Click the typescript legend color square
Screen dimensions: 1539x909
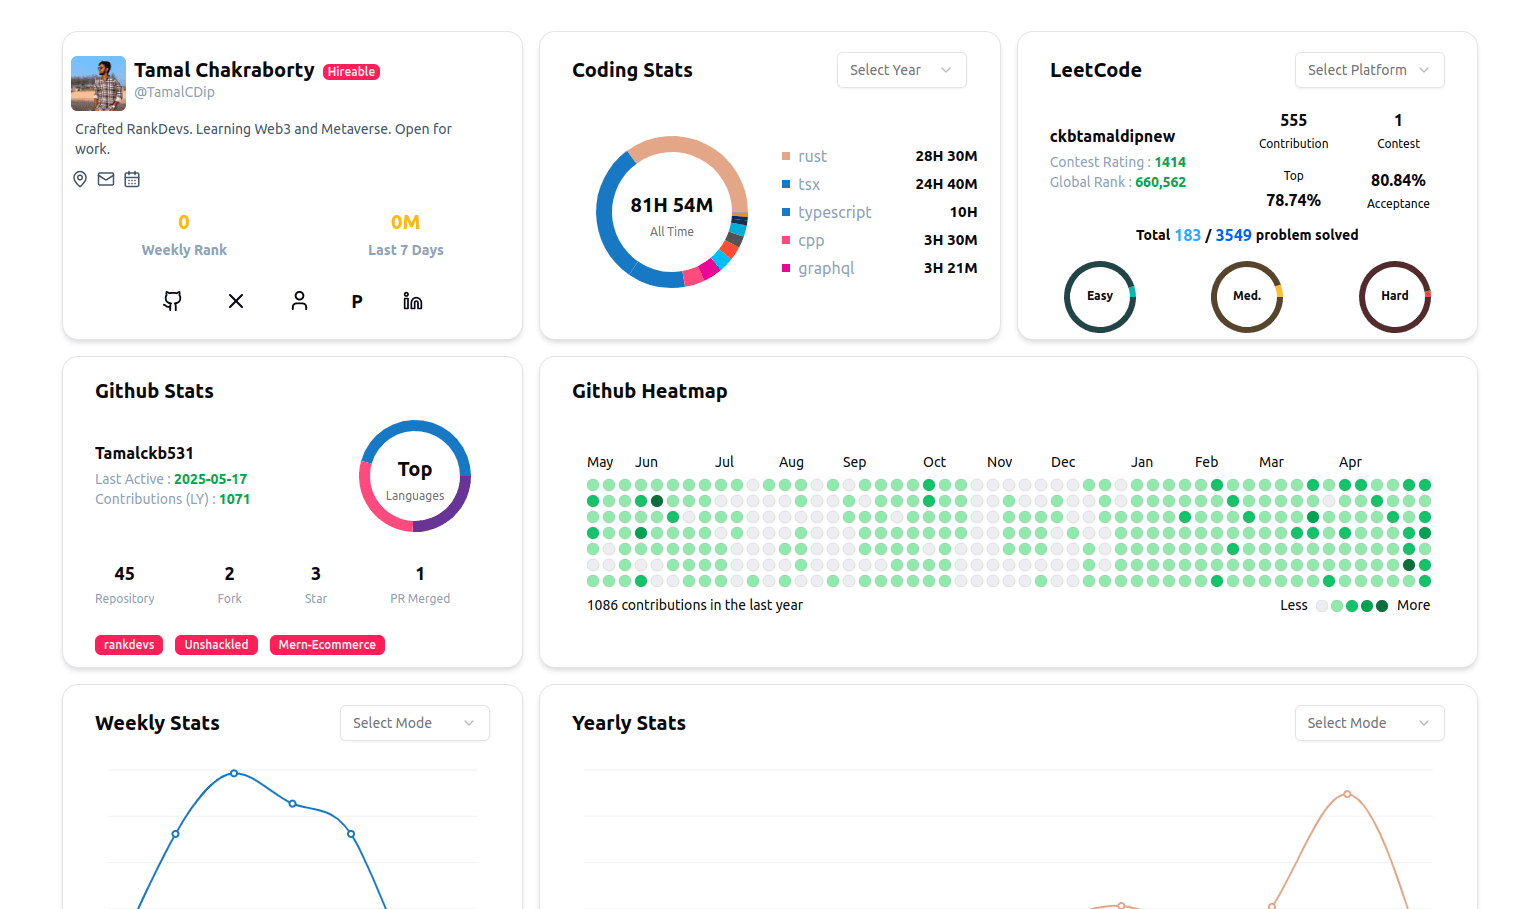(x=786, y=212)
